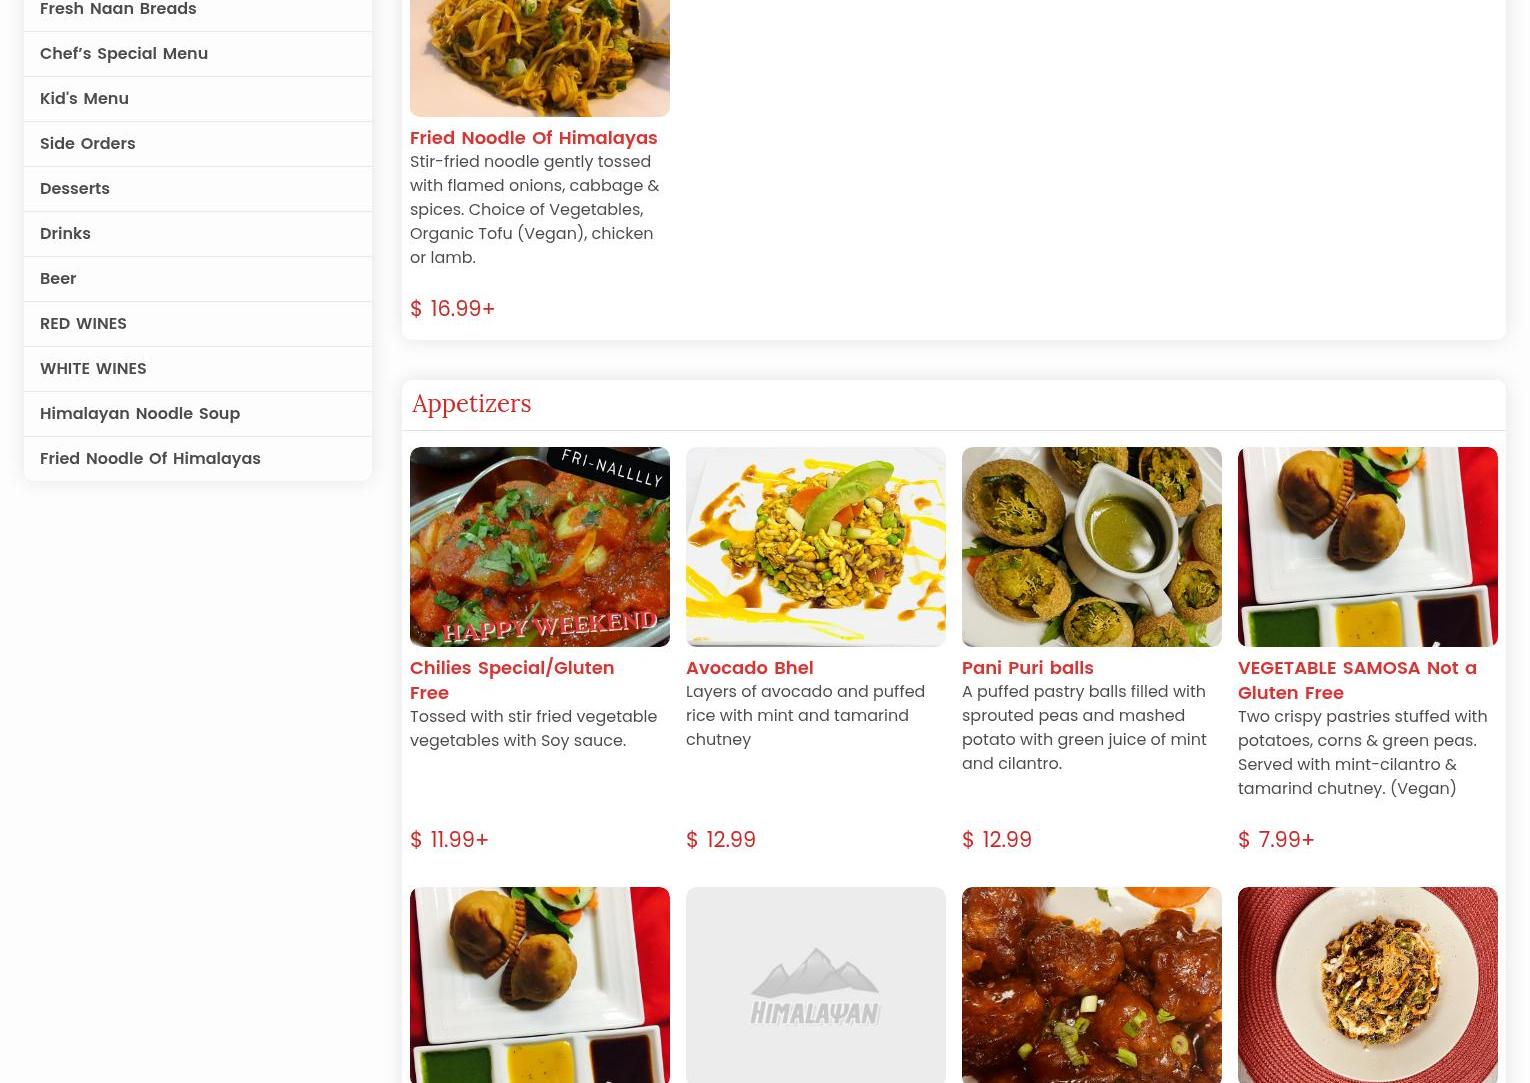Click the Himalayan logo placeholder image
Viewport: 1530px width, 1083px height.
pos(816,985)
